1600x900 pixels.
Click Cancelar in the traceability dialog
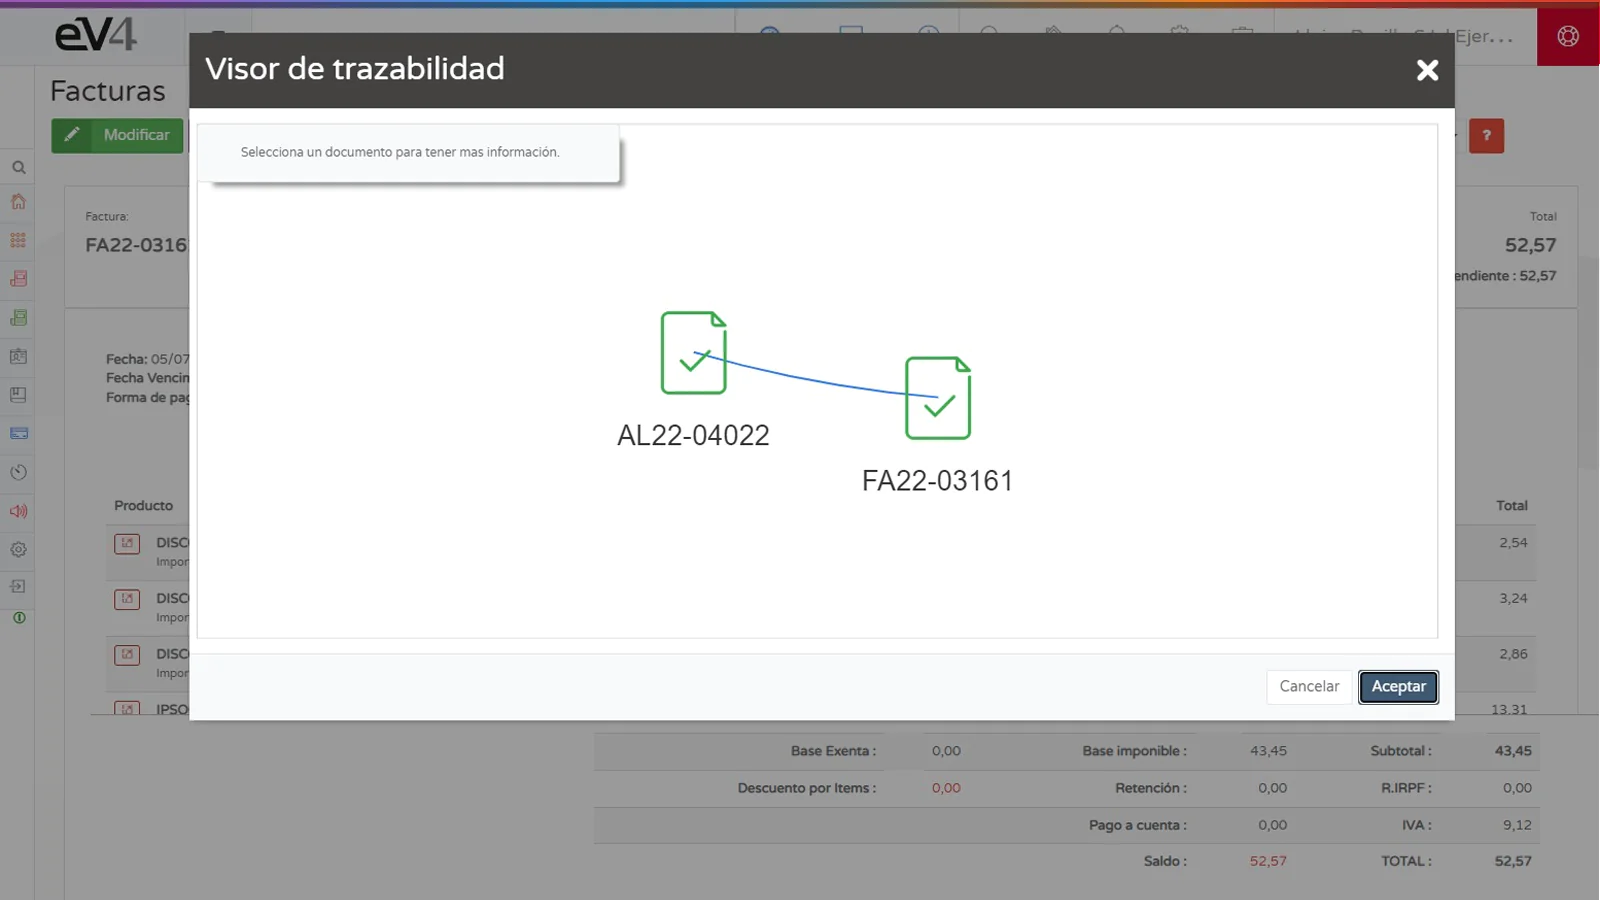(x=1309, y=686)
